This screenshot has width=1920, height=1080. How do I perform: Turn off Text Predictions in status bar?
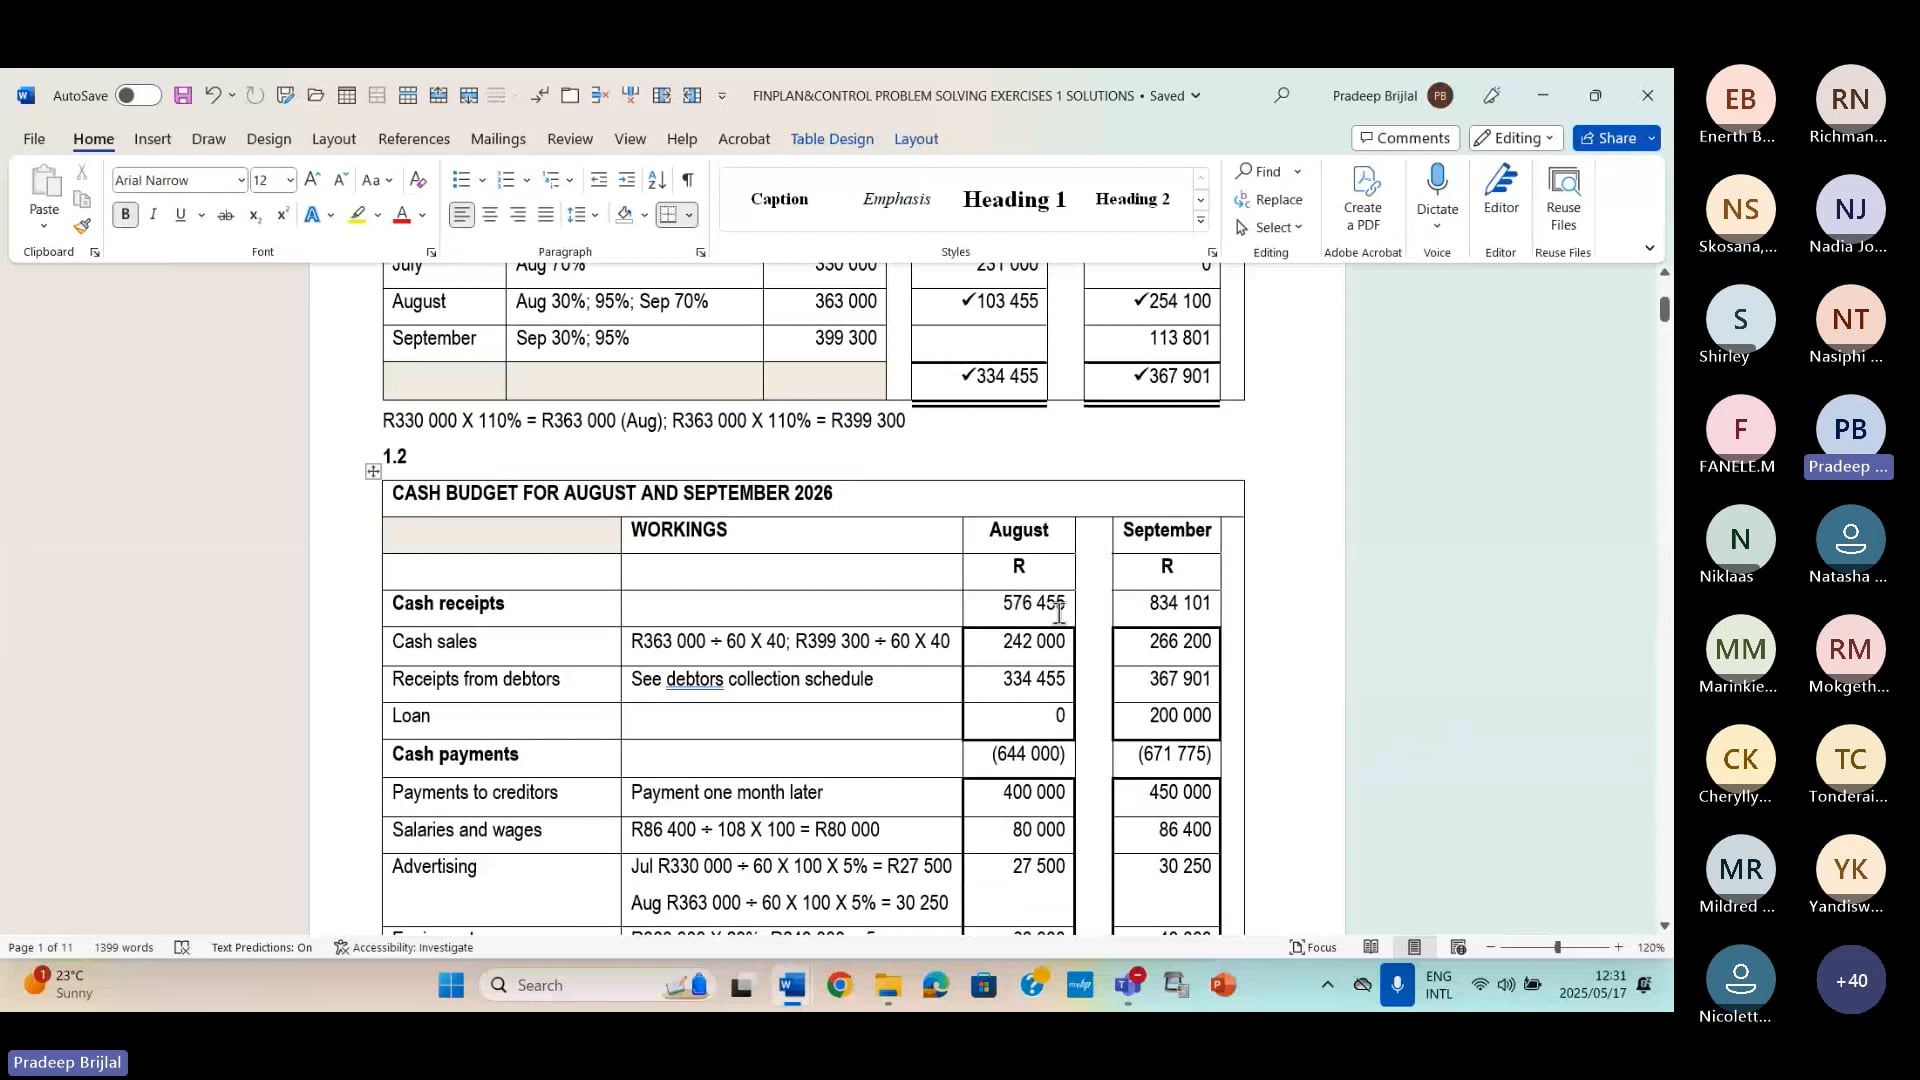[261, 947]
